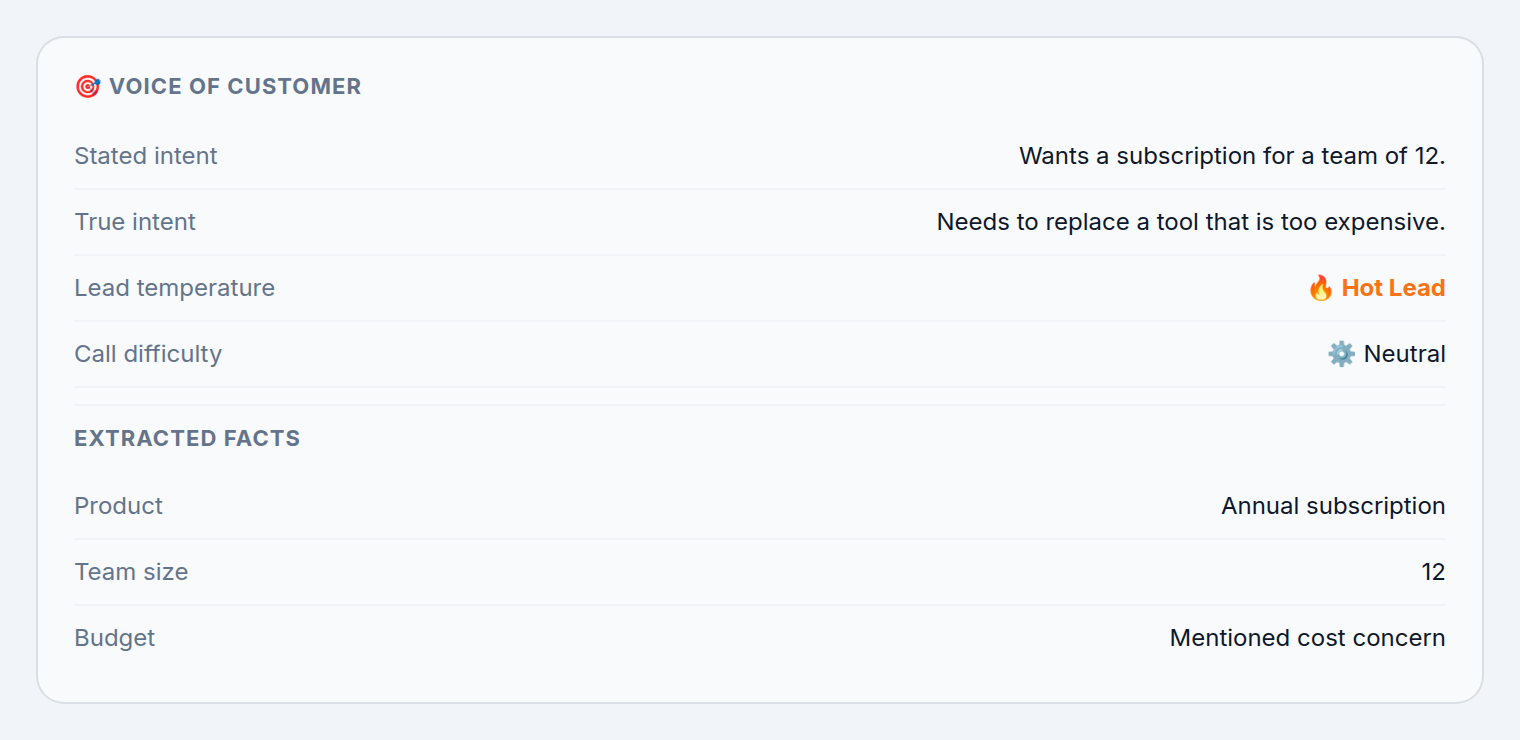
Task: Click the Budget row label
Action: (x=114, y=638)
